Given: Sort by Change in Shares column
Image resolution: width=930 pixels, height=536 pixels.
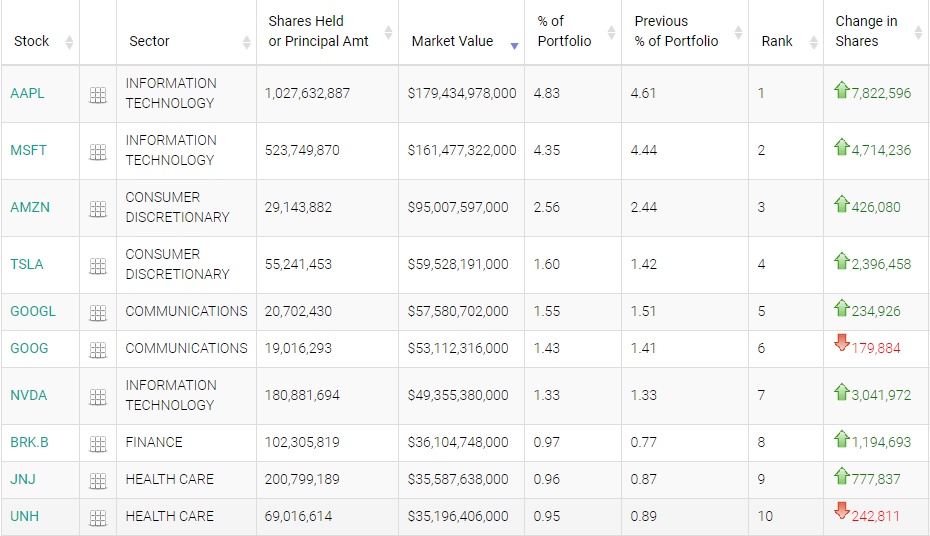Looking at the screenshot, I should coord(866,31).
